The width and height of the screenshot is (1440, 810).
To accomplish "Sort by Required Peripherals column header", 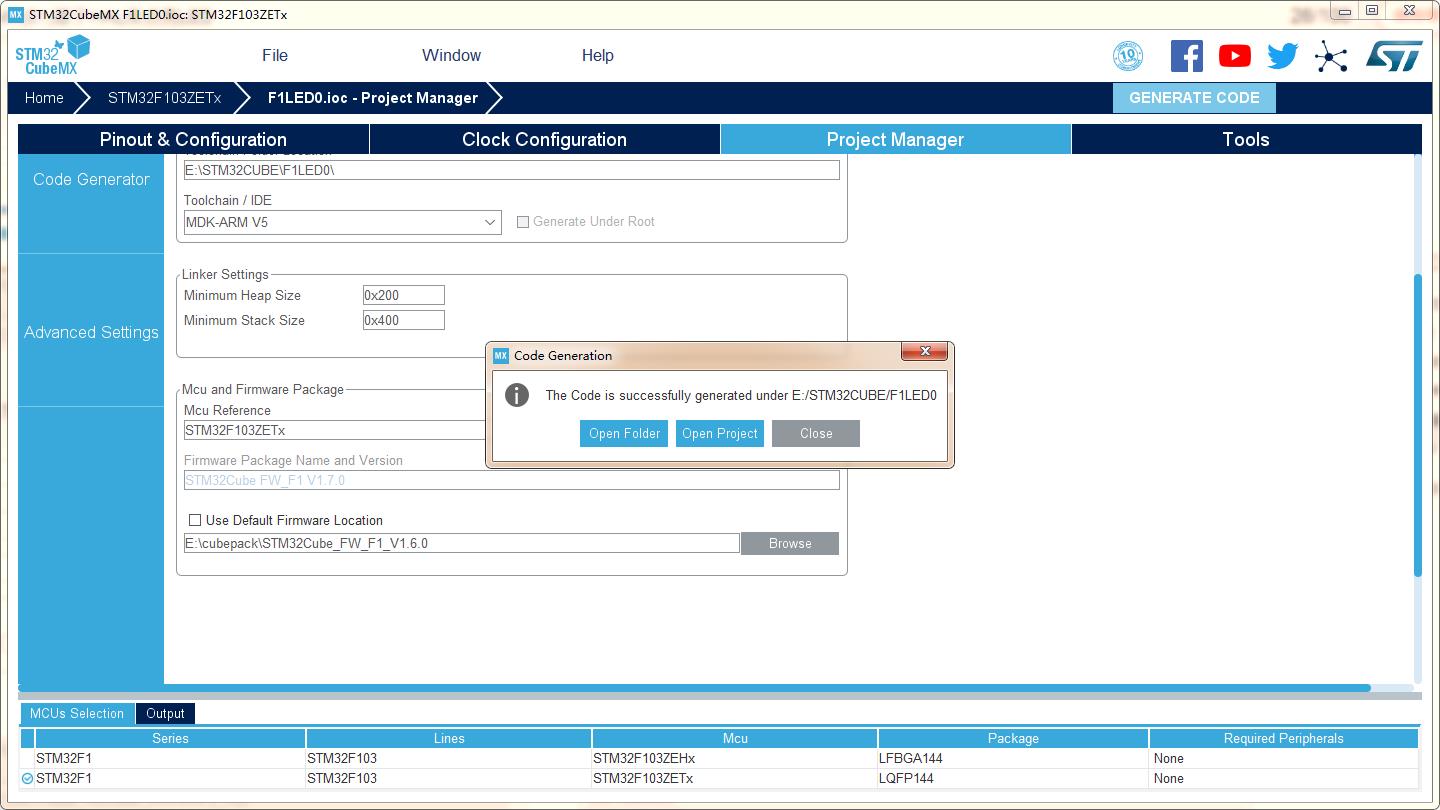I will tap(1284, 738).
